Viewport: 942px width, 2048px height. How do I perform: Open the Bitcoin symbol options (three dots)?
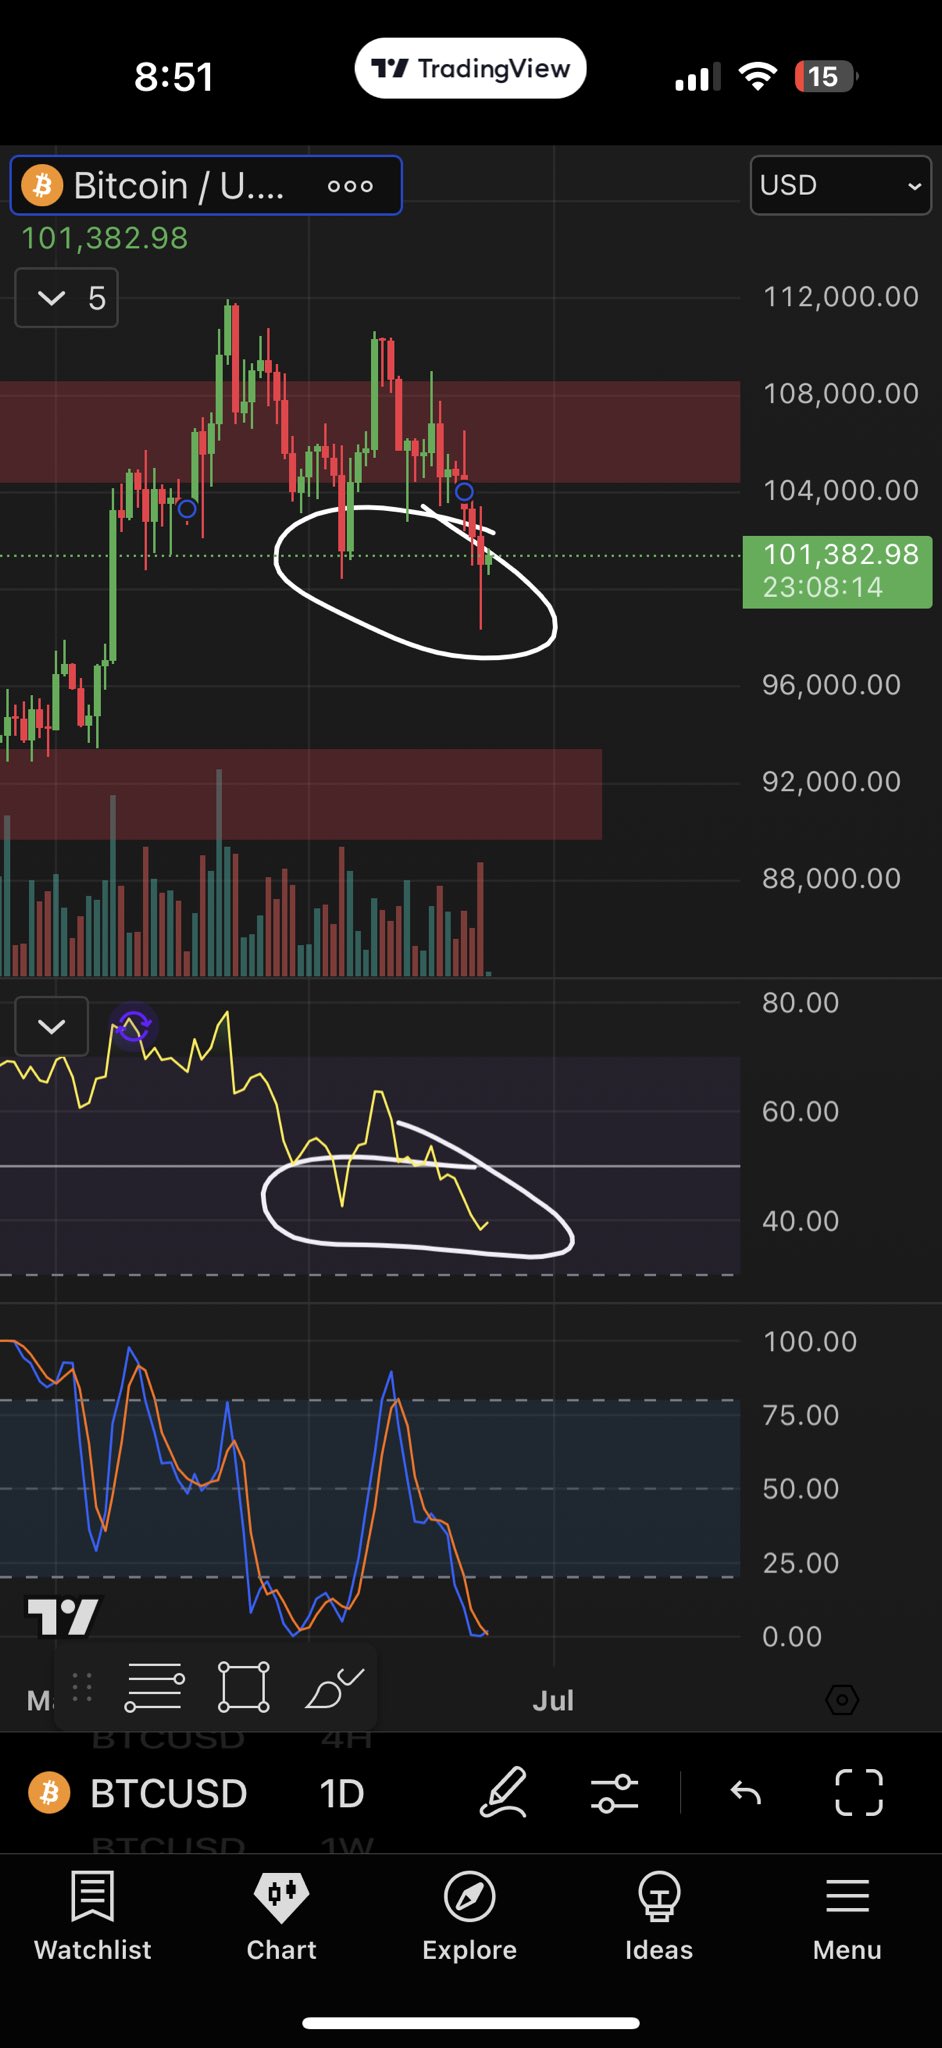tap(350, 186)
